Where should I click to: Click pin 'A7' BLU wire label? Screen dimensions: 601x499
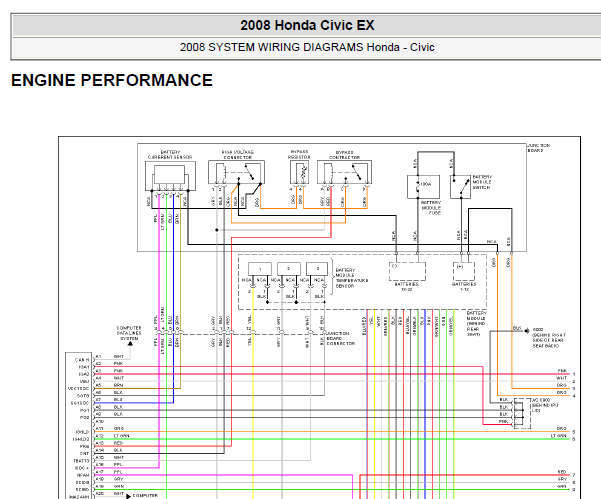coord(118,400)
